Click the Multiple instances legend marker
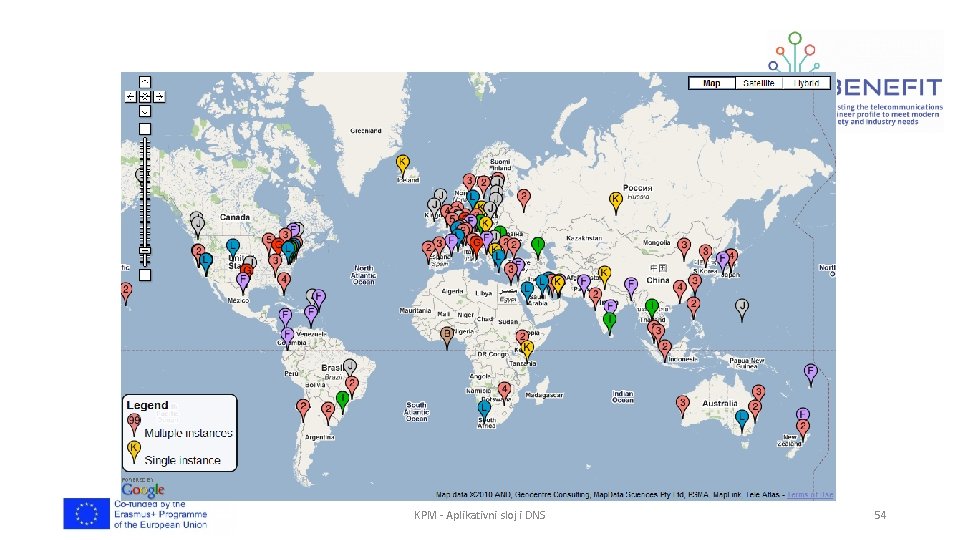This screenshot has height=540, width=960. (133, 424)
